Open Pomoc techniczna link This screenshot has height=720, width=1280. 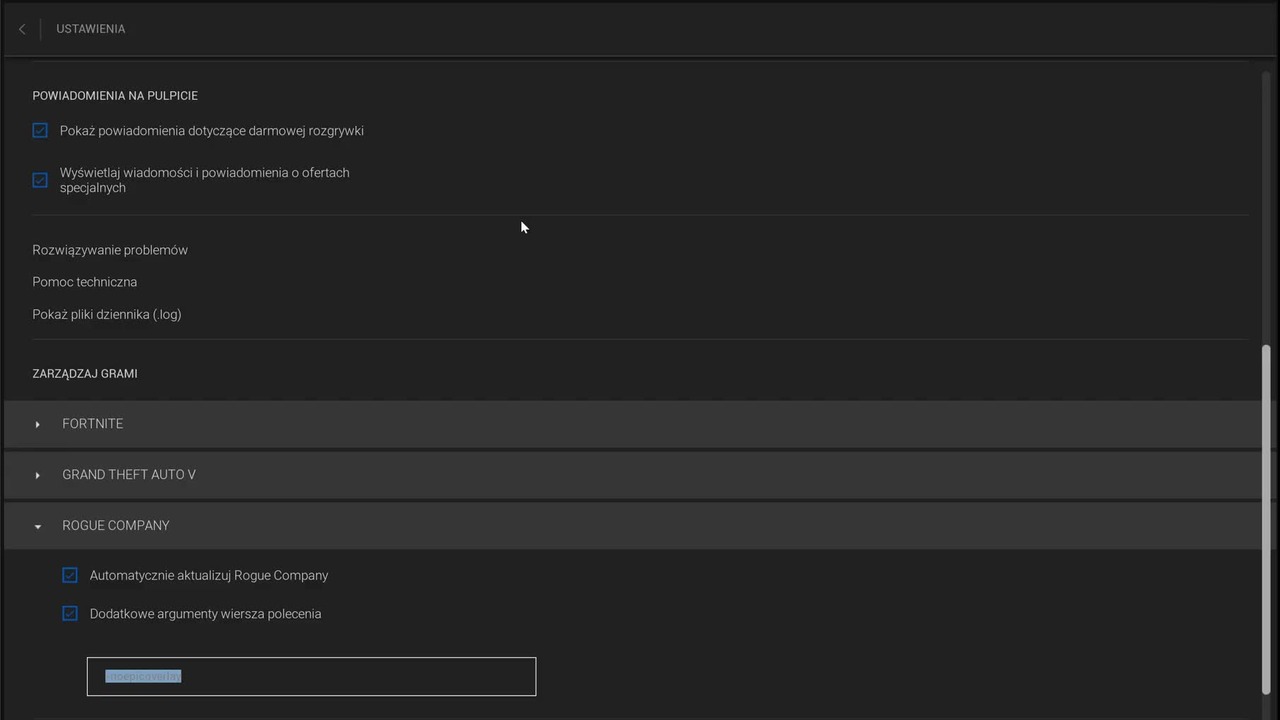pyautogui.click(x=85, y=282)
